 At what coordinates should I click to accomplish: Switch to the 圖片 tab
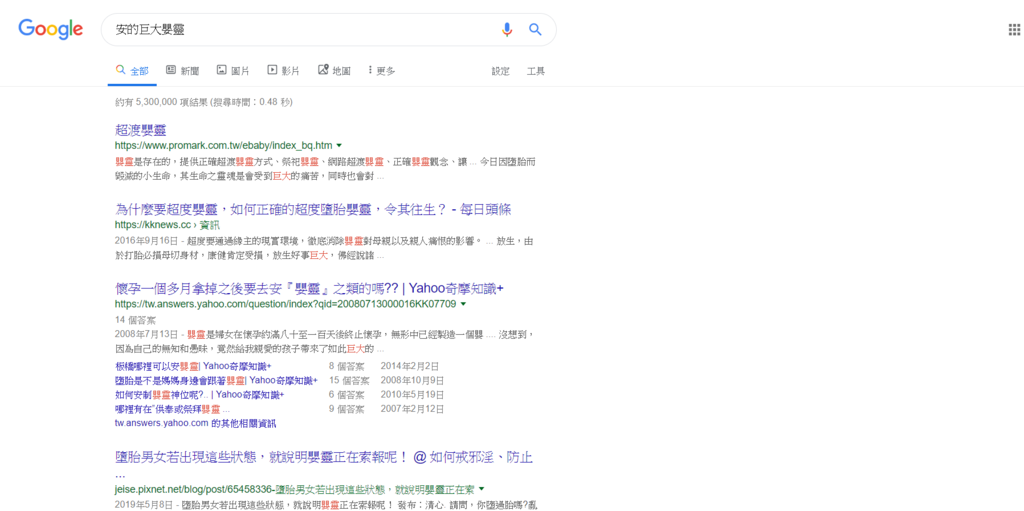click(232, 71)
